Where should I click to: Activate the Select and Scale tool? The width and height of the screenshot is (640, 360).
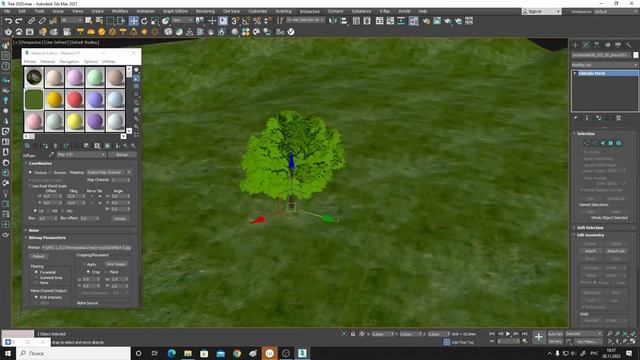tap(155, 20)
